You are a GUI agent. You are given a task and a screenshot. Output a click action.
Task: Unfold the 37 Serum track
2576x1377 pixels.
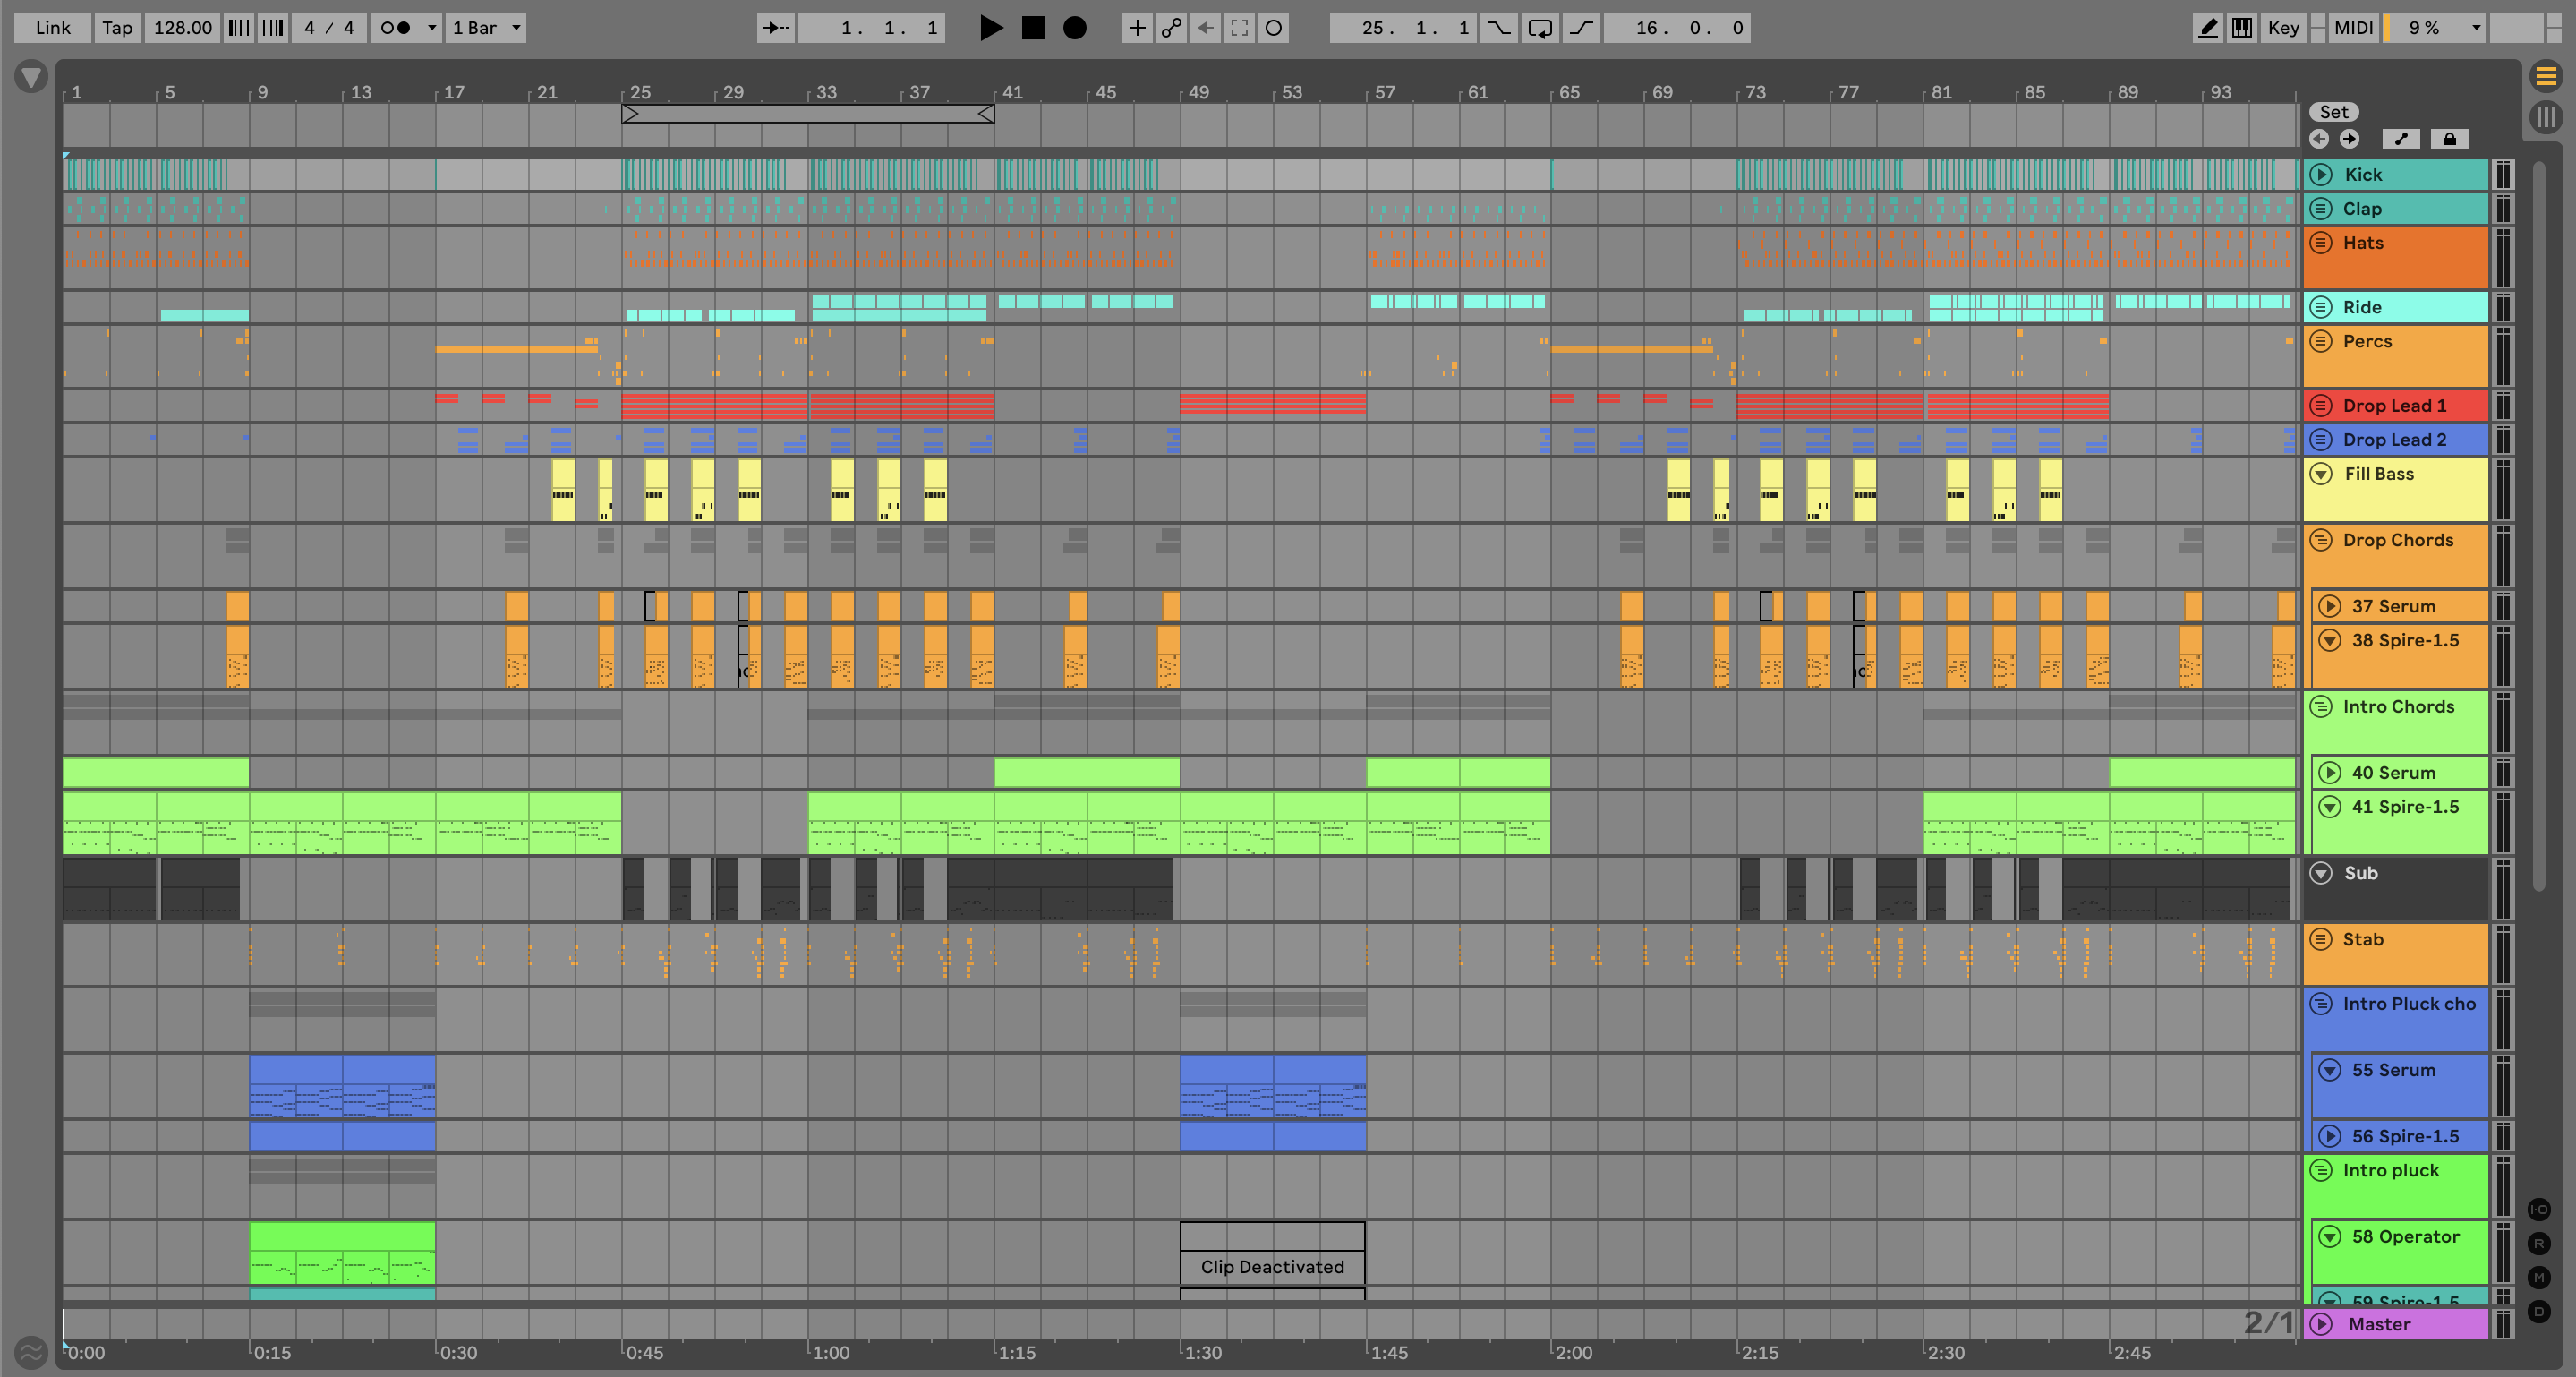[2330, 606]
